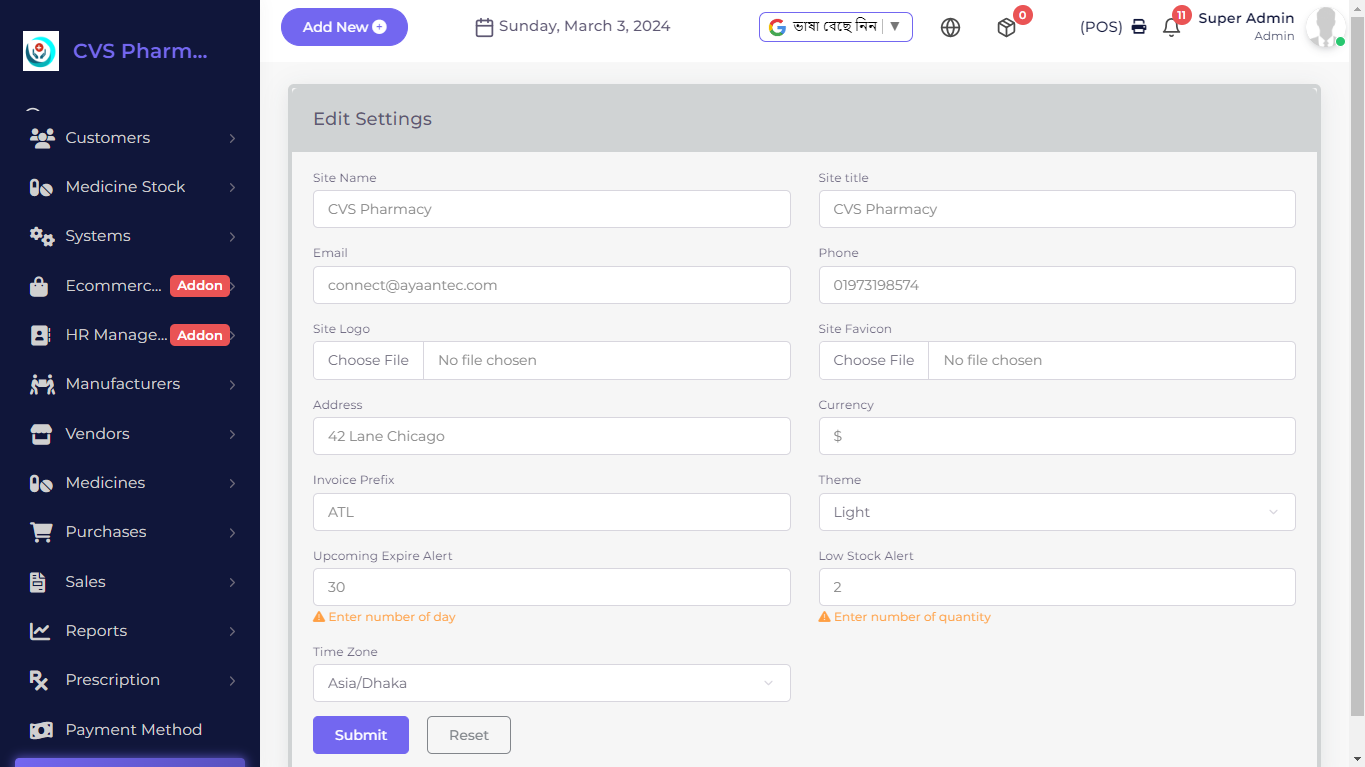Click the globe icon in top bar
The image size is (1365, 767).
[x=950, y=28]
